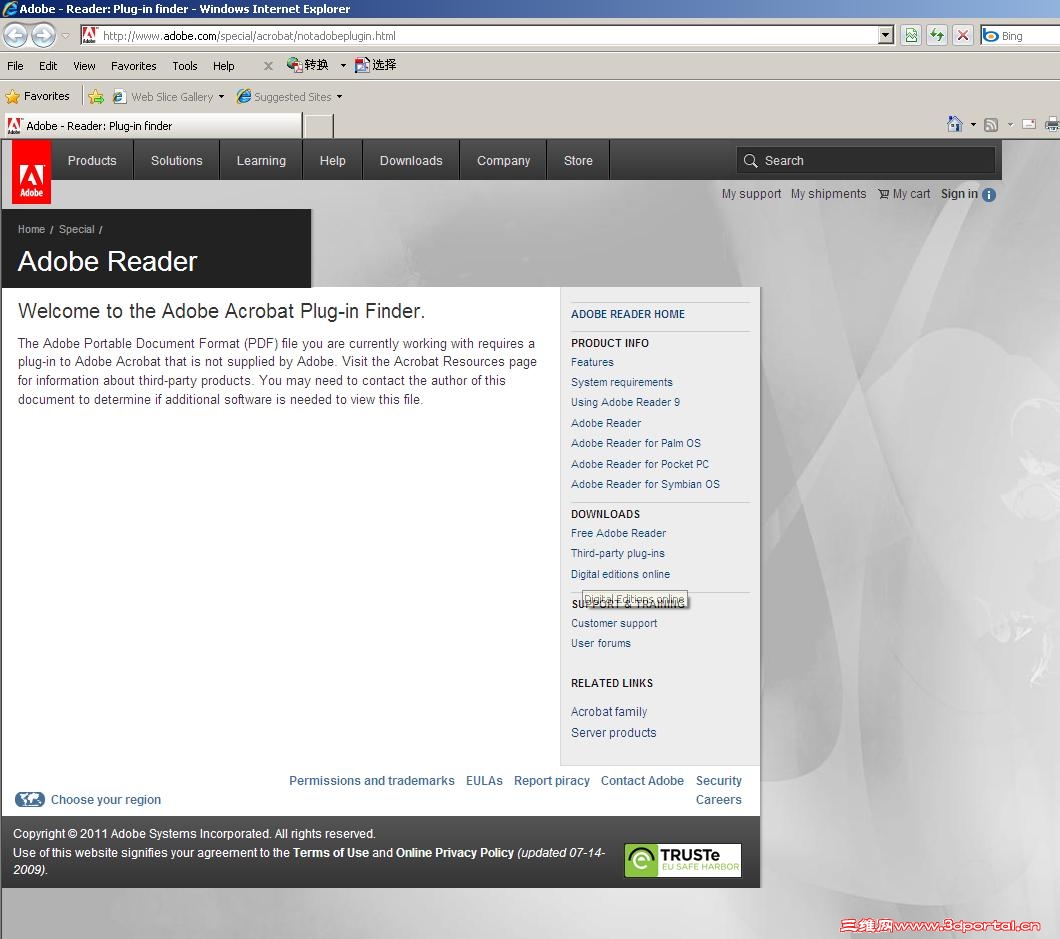Viewport: 1060px width, 939px height.
Task: Click the Adobe site Search field
Action: (x=866, y=160)
